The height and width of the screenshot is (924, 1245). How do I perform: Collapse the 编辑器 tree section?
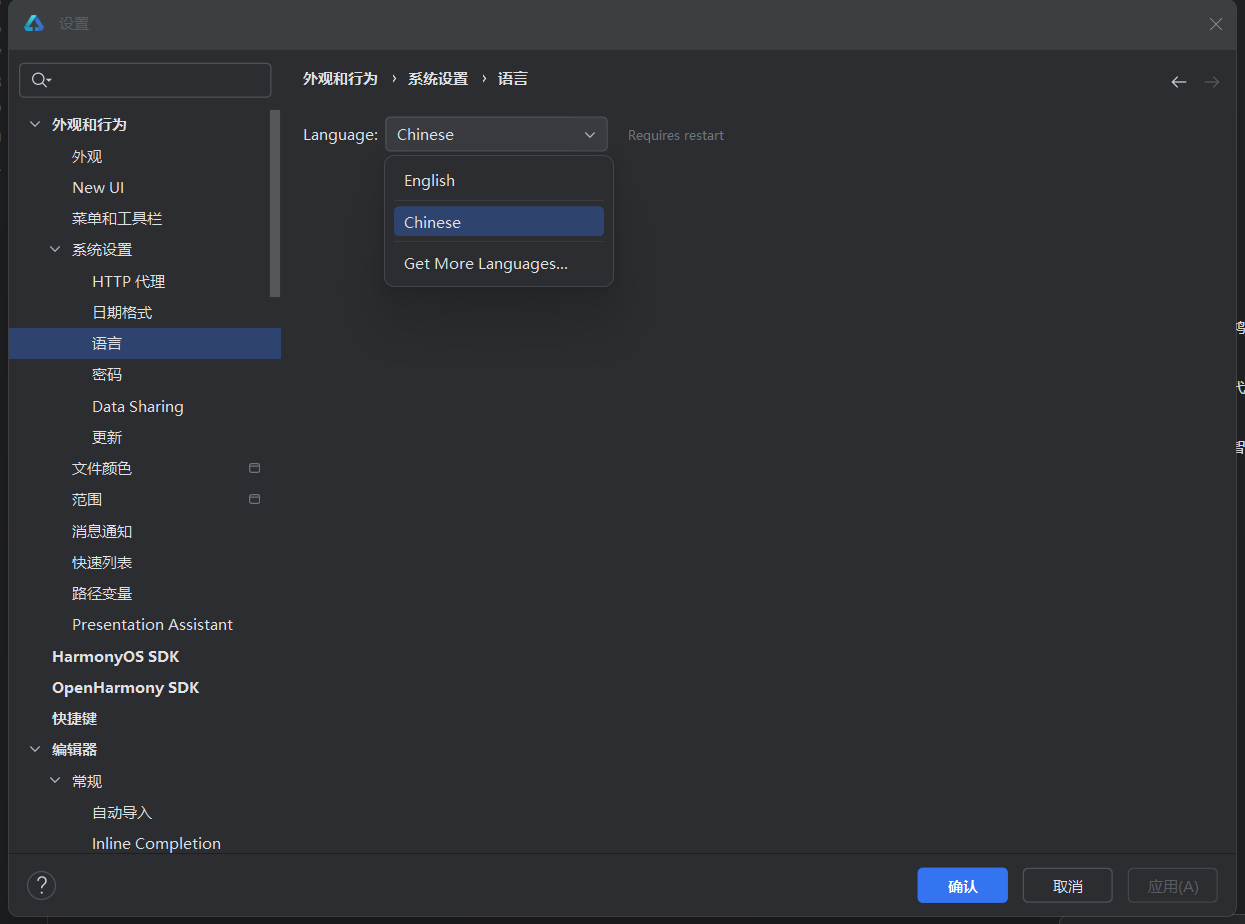point(35,749)
